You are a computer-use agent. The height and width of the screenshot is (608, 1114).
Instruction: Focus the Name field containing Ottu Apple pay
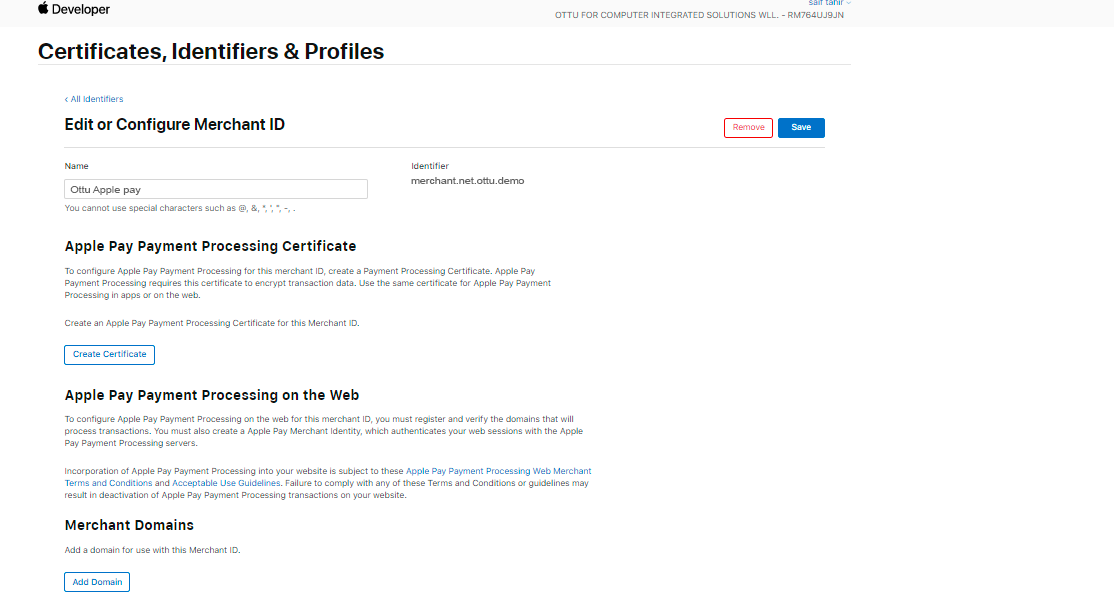[216, 189]
